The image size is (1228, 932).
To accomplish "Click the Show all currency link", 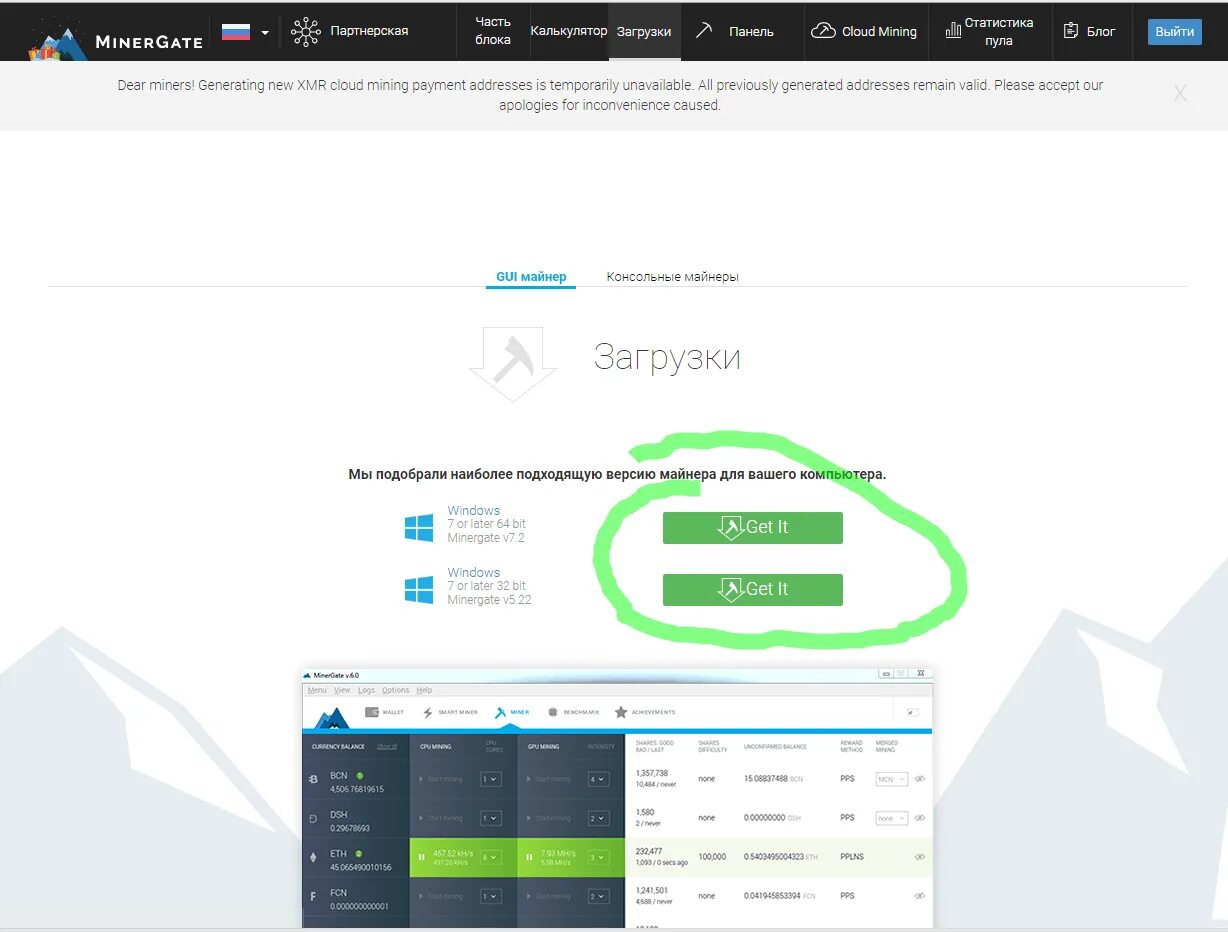I will click(x=387, y=746).
